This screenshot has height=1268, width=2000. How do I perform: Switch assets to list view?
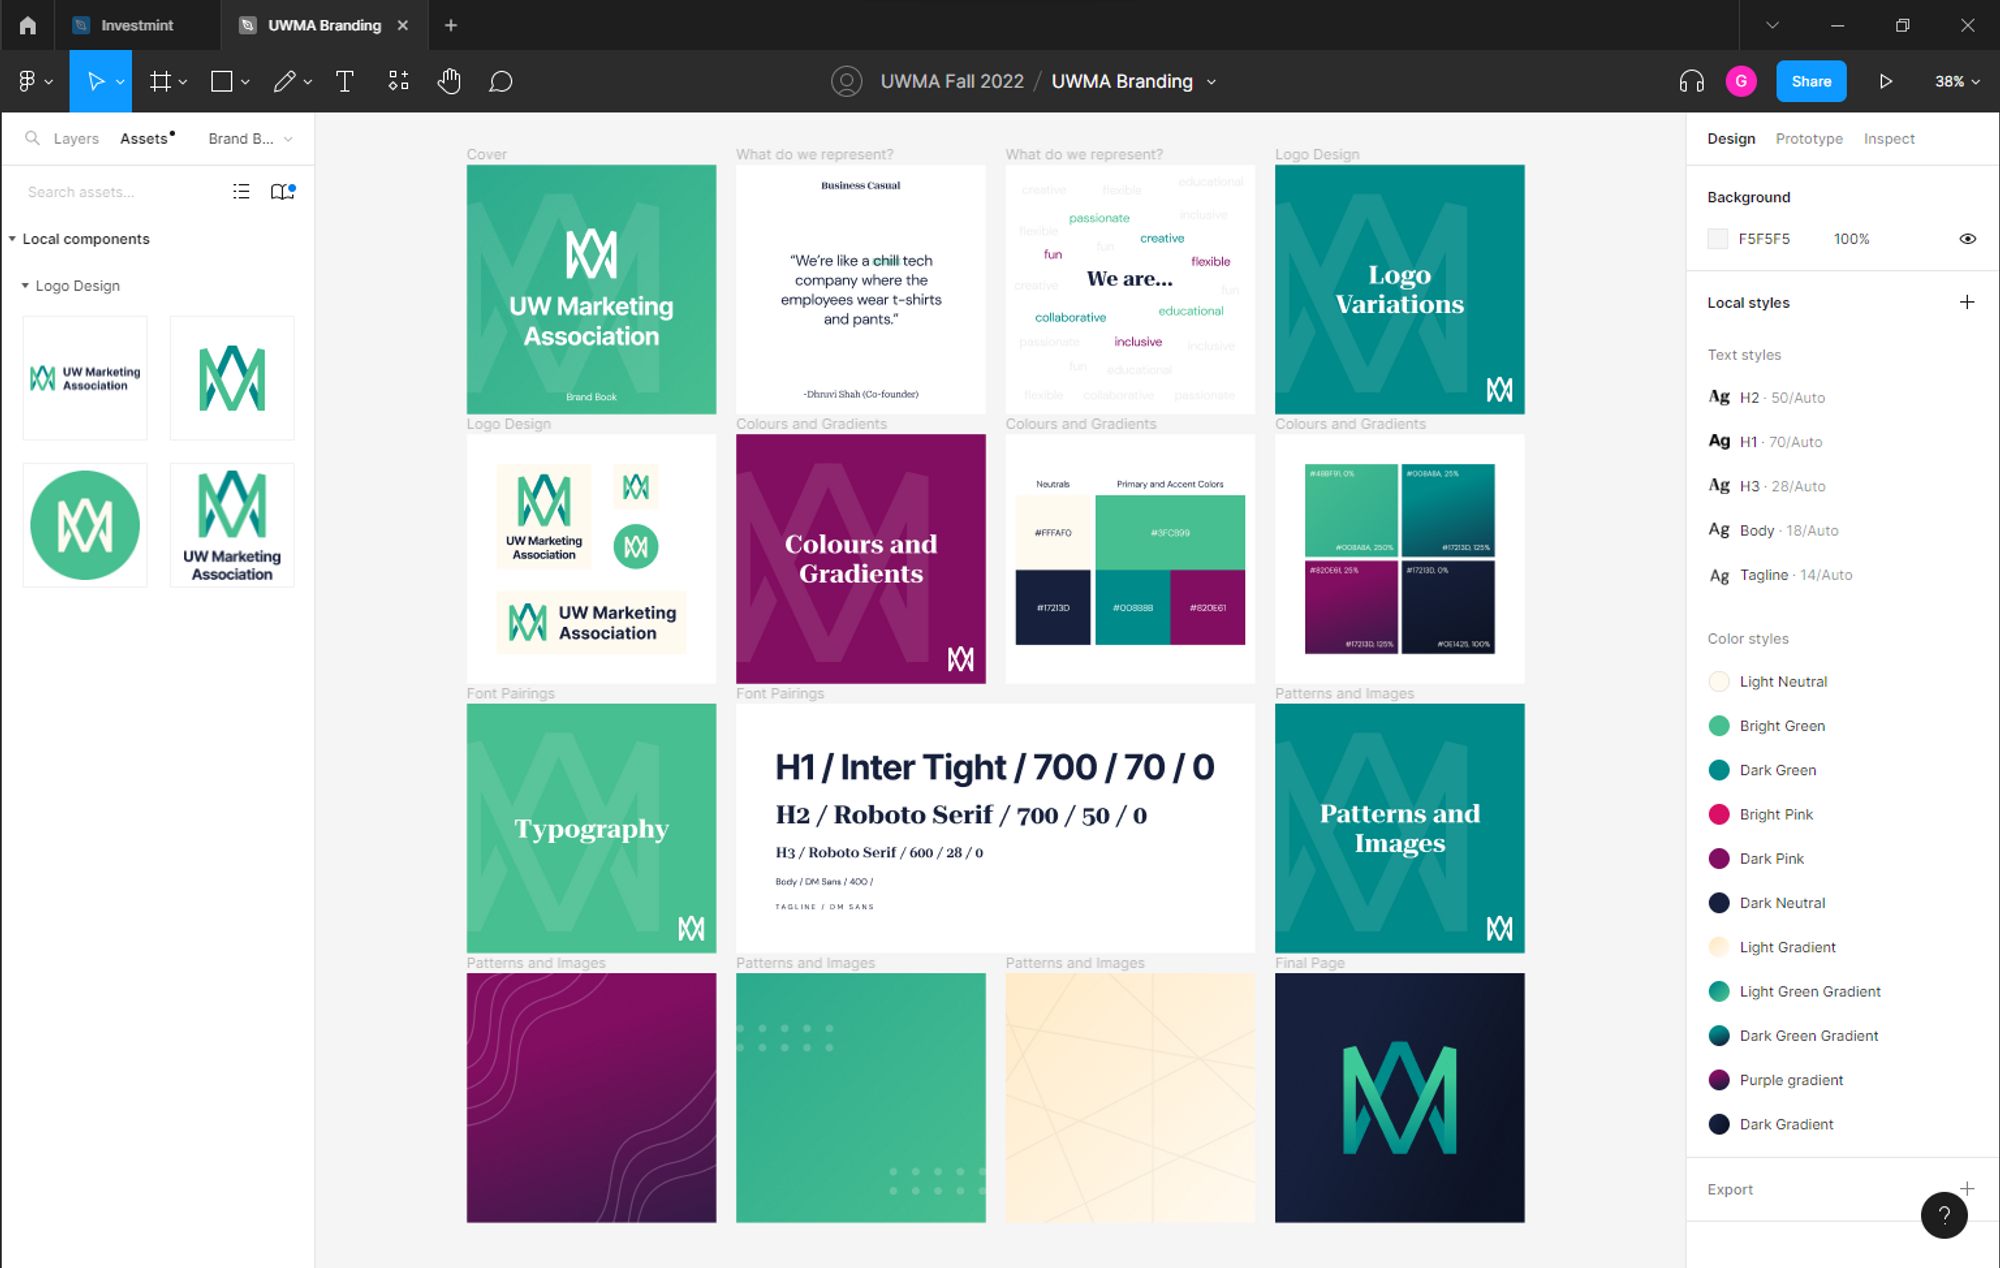pos(241,191)
